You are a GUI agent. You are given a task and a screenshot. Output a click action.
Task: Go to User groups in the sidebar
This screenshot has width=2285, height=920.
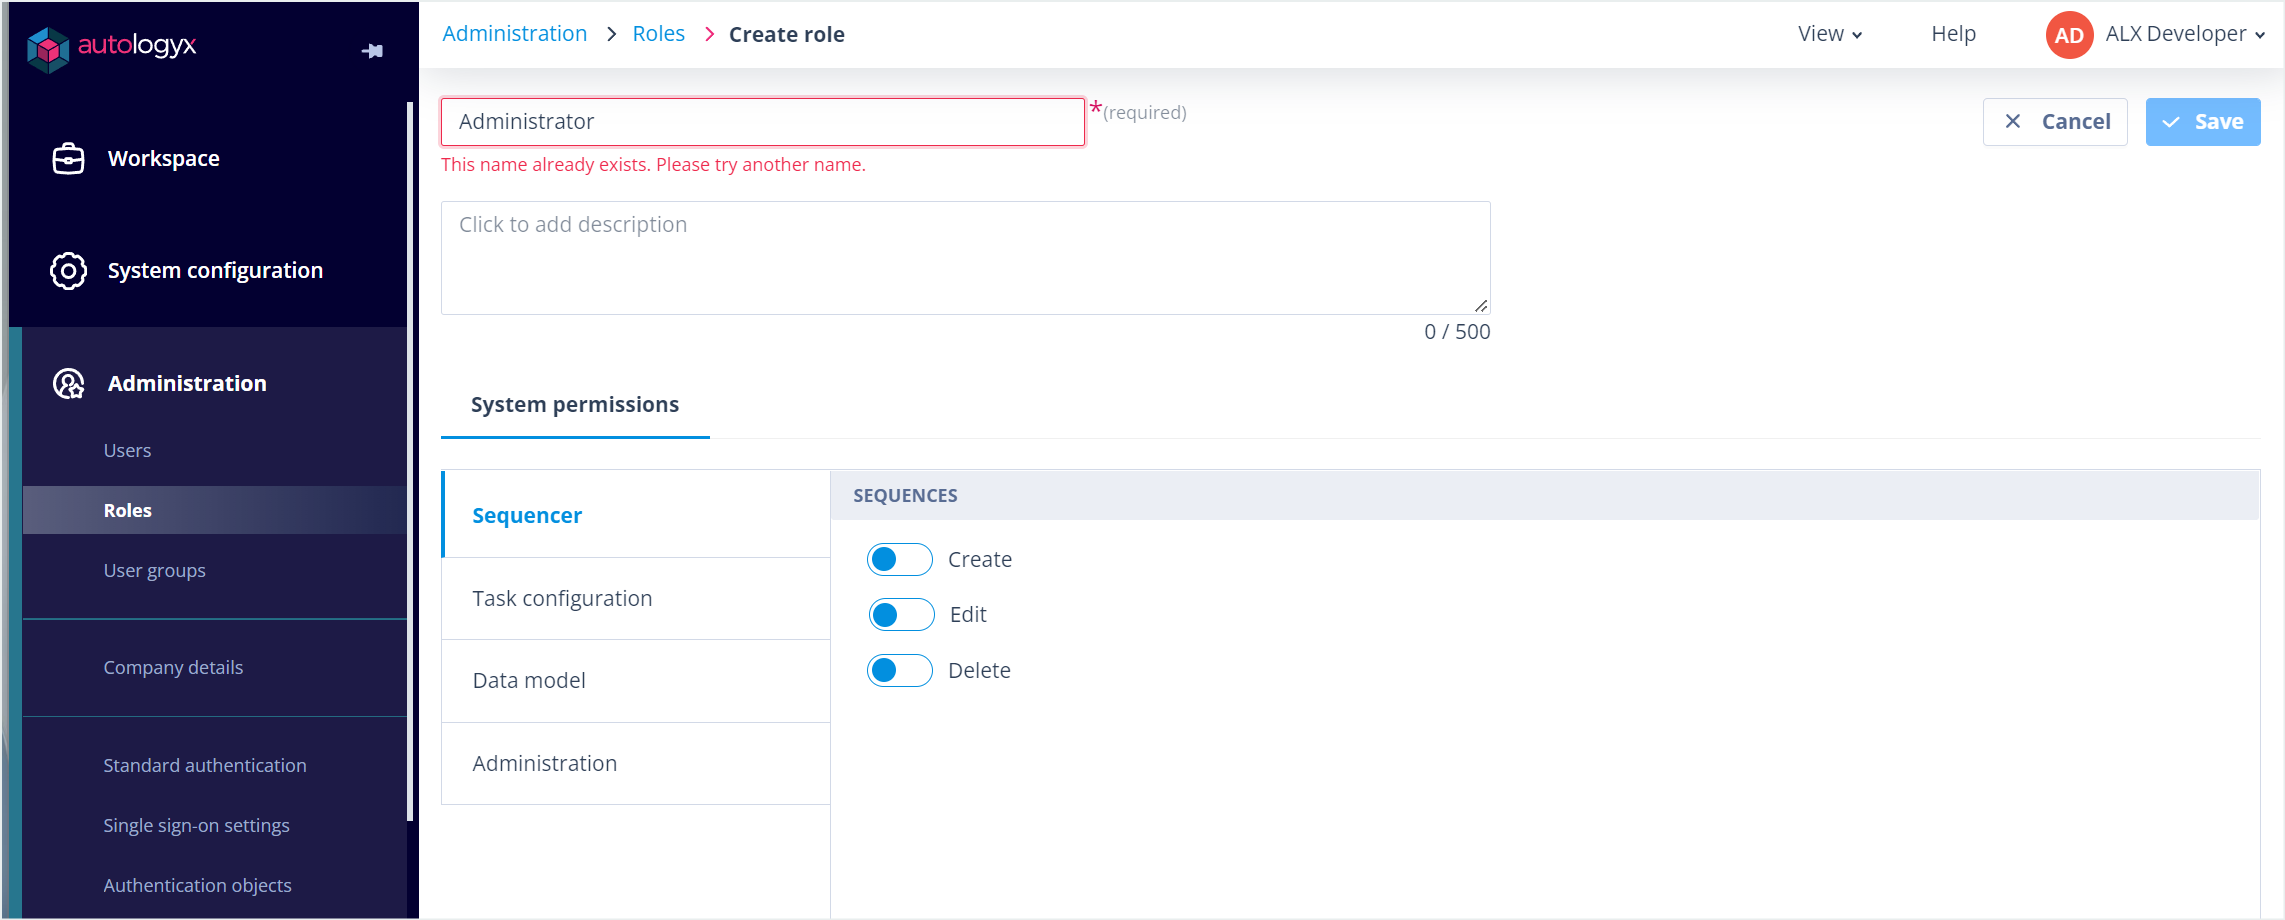[x=154, y=571]
